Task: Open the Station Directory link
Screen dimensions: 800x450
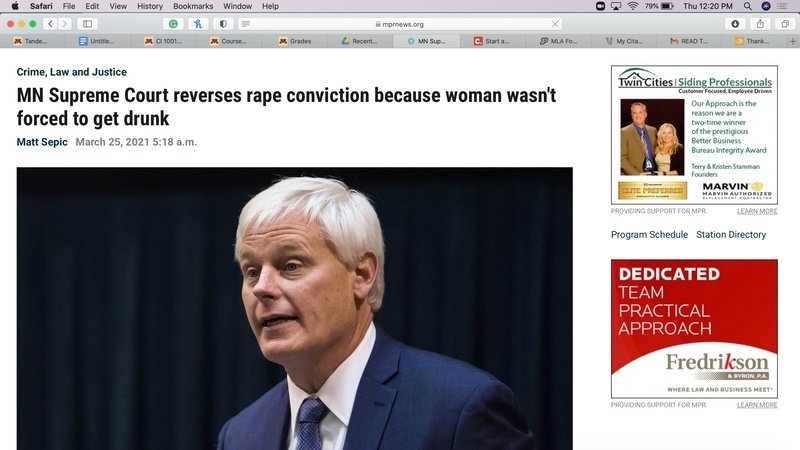Action: pos(731,235)
